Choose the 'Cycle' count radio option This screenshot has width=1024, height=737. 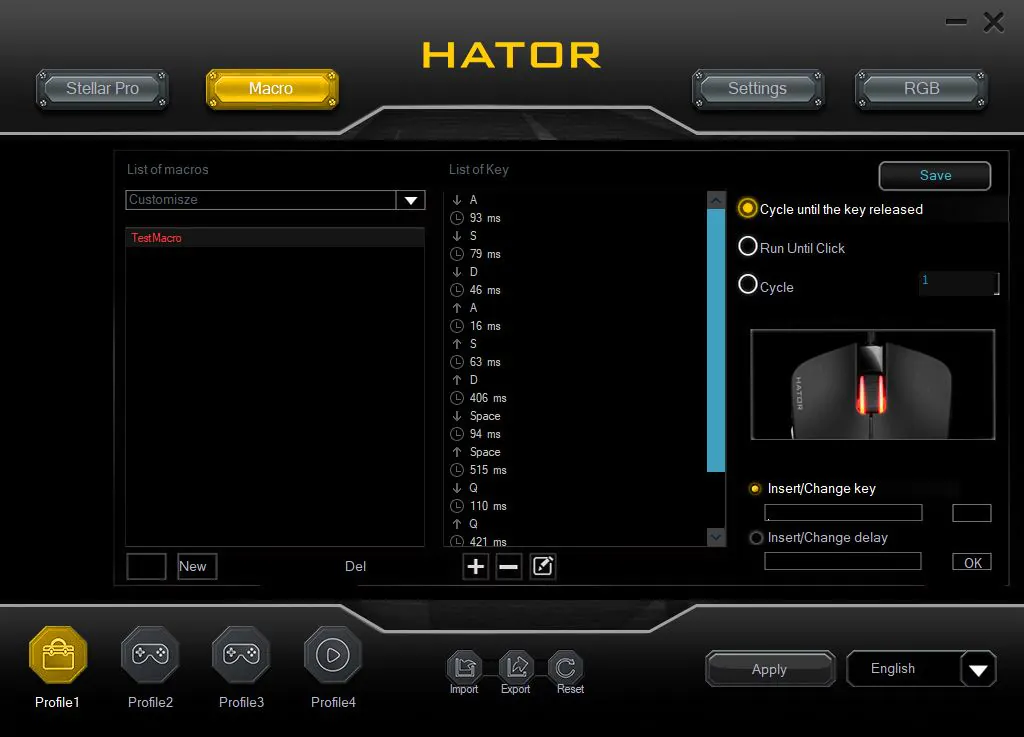[x=748, y=285]
